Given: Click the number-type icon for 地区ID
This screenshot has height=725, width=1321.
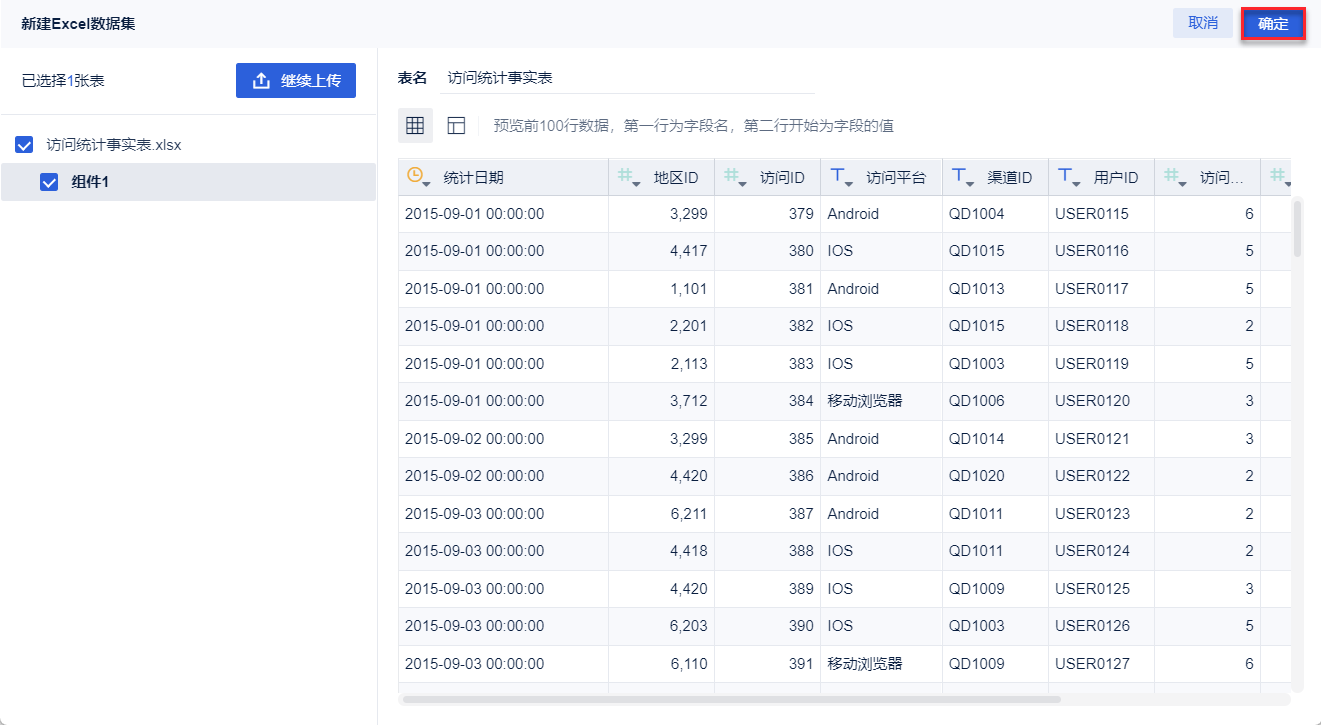Looking at the screenshot, I should point(628,177).
